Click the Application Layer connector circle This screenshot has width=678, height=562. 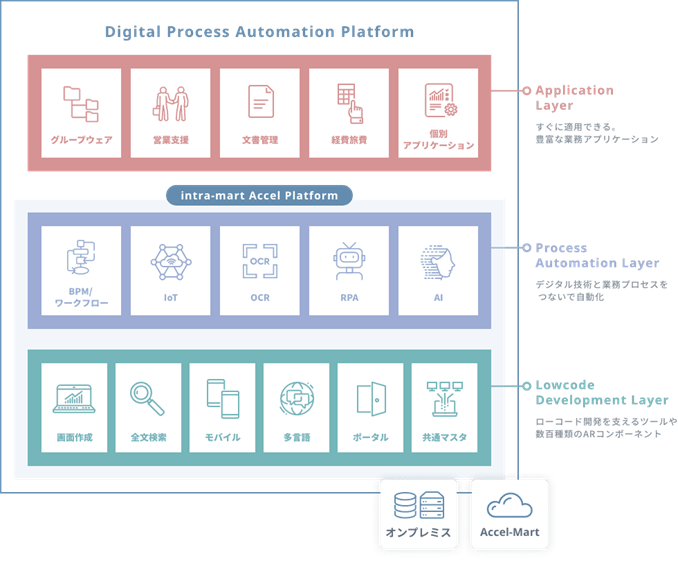(526, 91)
